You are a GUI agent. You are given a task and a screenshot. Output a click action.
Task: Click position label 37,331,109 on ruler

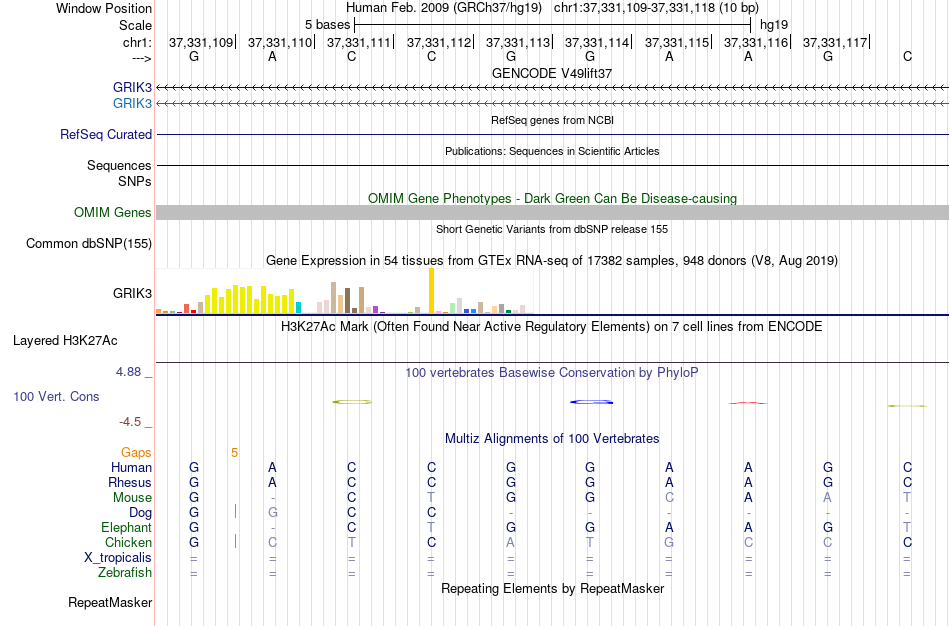click(201, 42)
